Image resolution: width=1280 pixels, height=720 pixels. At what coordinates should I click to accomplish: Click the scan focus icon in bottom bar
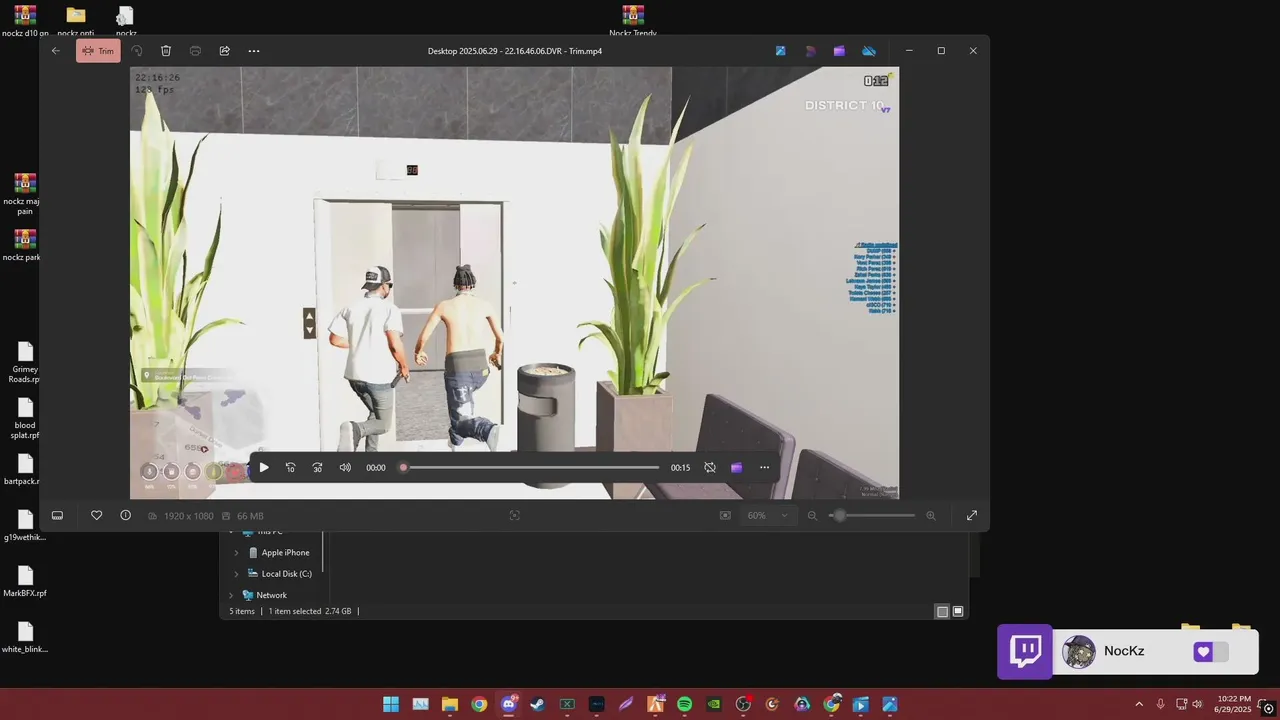(x=515, y=515)
